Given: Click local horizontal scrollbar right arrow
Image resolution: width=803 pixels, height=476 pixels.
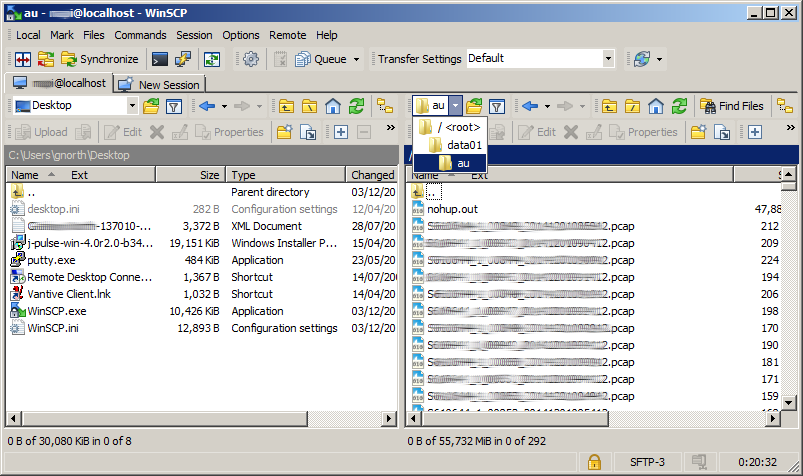Looking at the screenshot, I should point(389,419).
